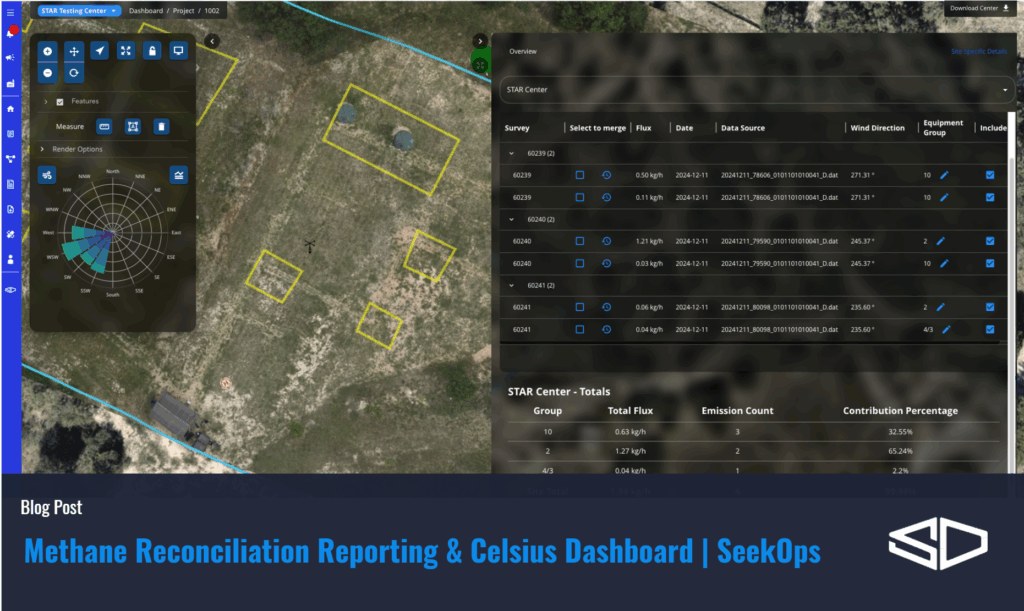Open history for the 0.50 kg/h flux row

(x=606, y=175)
